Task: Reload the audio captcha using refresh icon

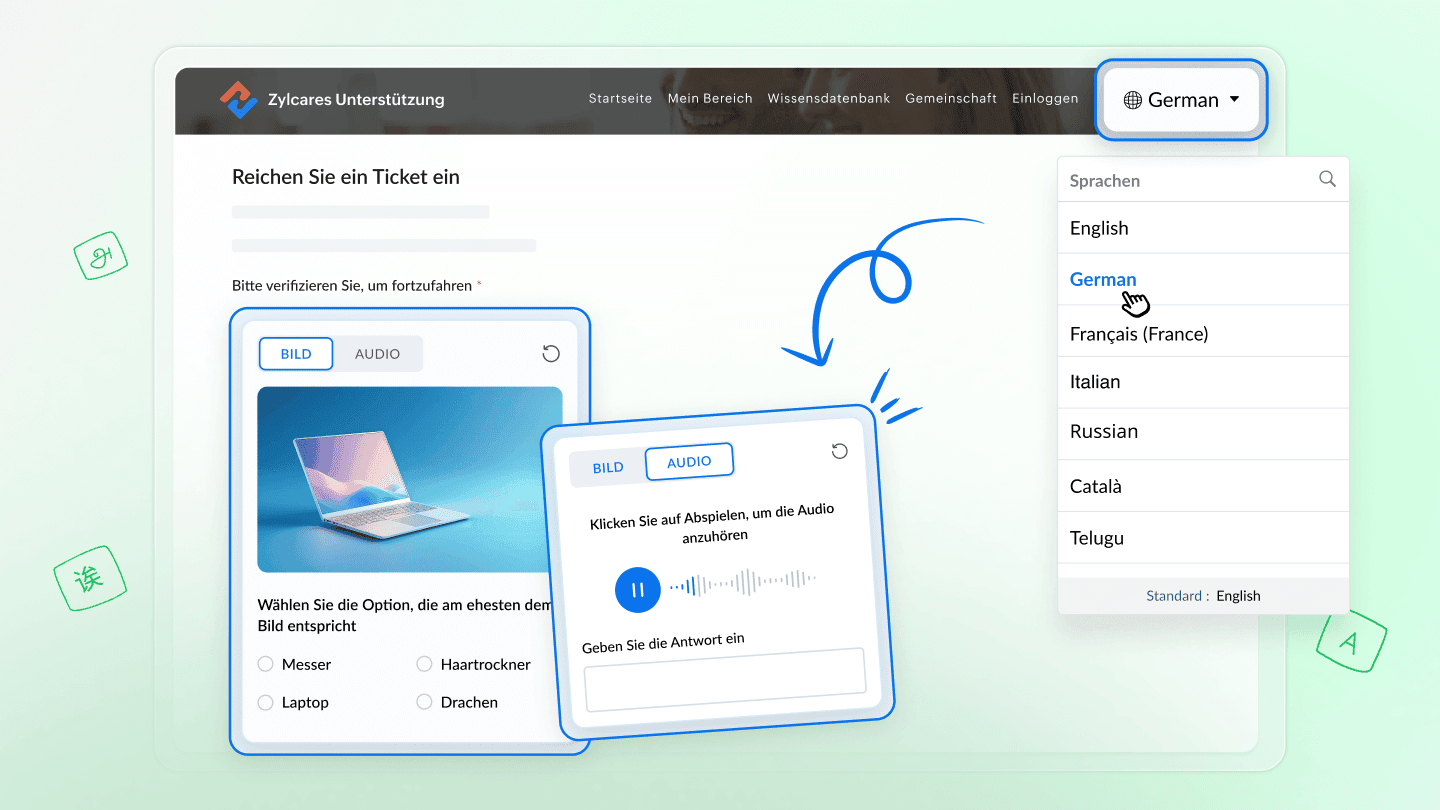Action: pos(839,451)
